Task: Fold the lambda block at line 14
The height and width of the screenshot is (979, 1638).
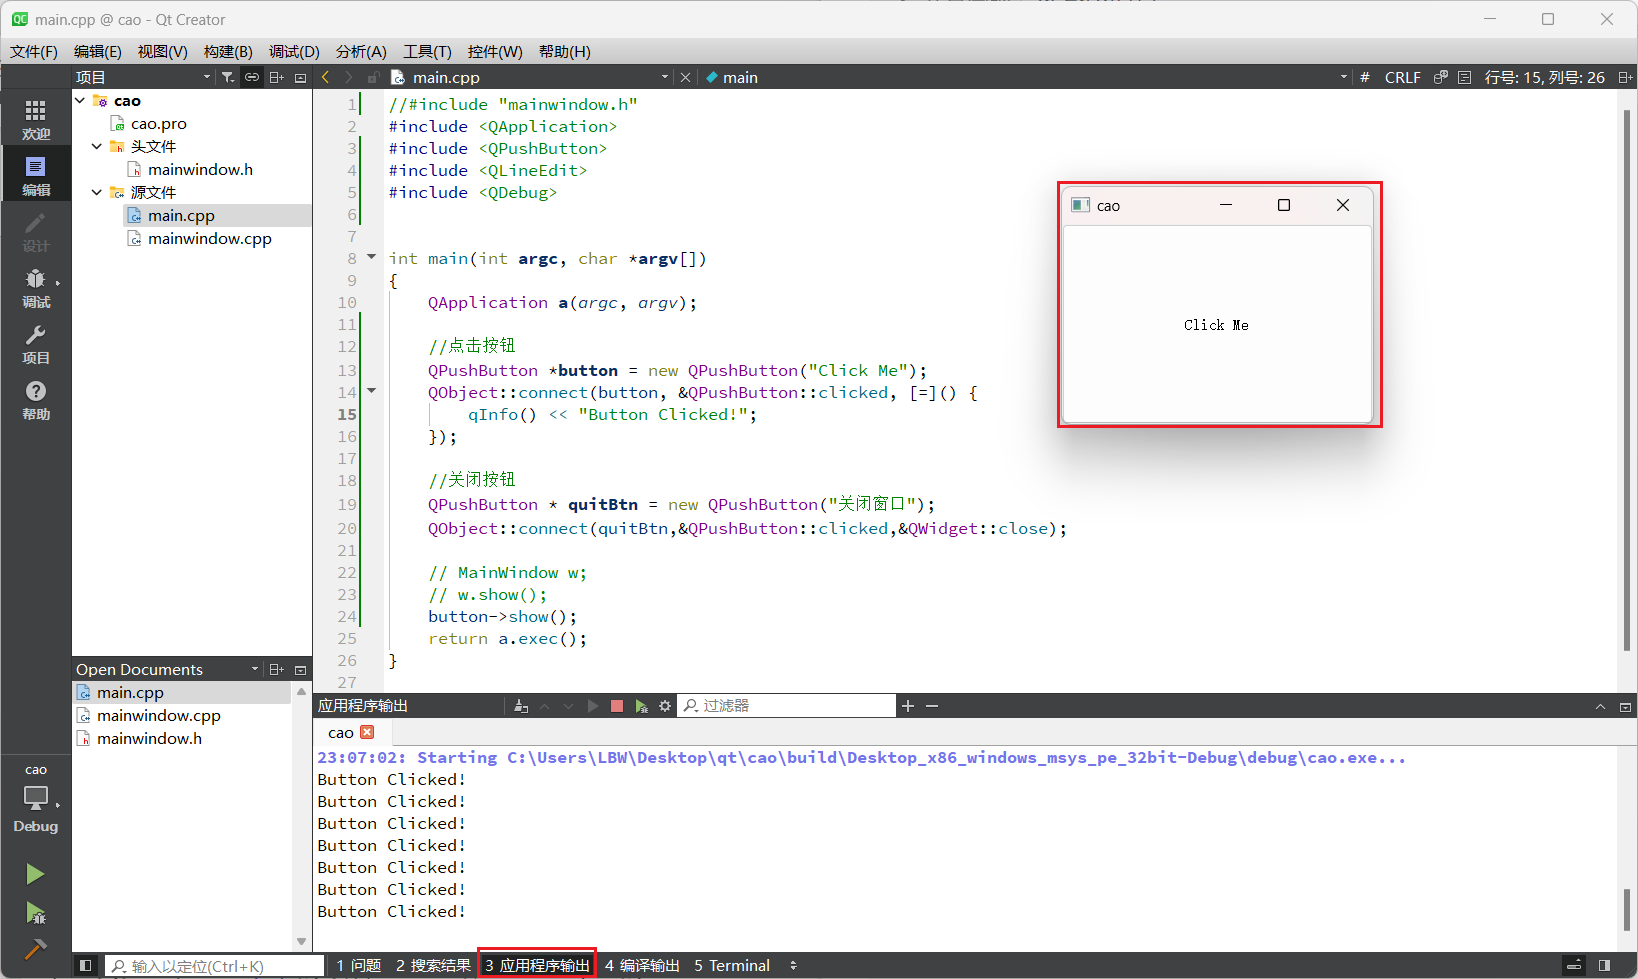Action: point(371,391)
